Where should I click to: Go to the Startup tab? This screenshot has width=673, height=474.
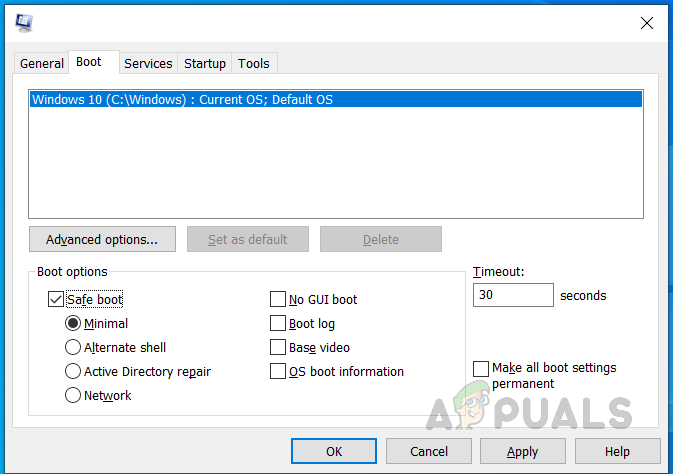point(205,64)
